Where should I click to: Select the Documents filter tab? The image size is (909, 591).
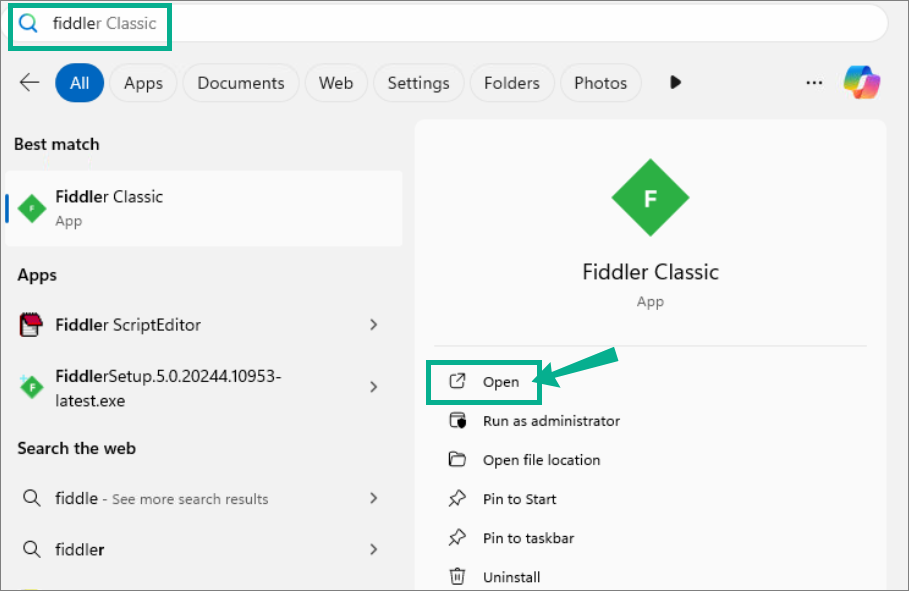241,83
